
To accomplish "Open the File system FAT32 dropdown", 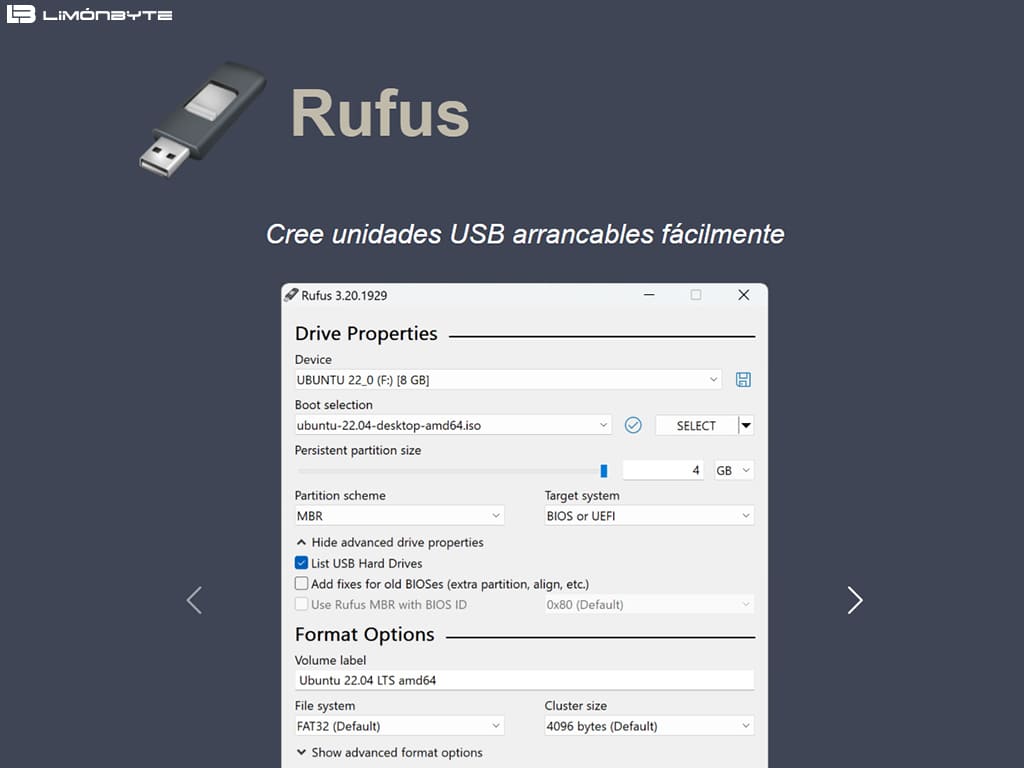I will [x=399, y=726].
